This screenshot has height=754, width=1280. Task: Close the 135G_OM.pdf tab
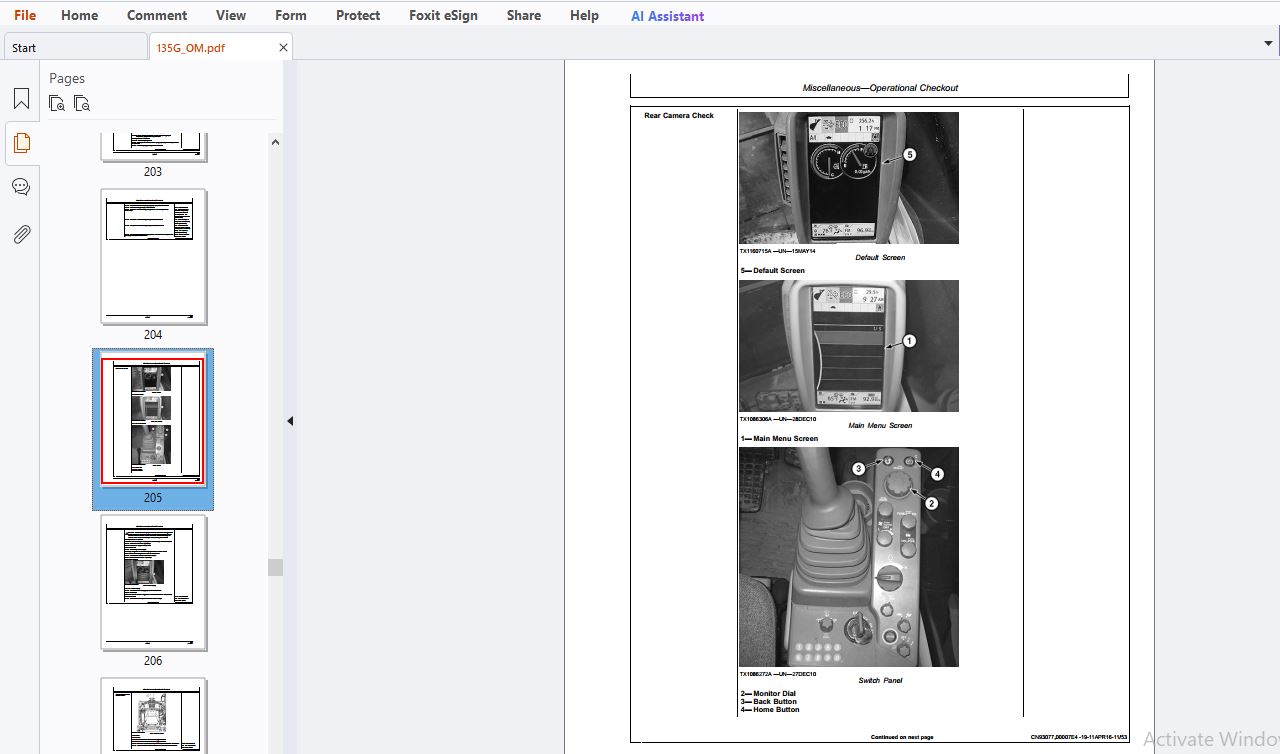[283, 47]
